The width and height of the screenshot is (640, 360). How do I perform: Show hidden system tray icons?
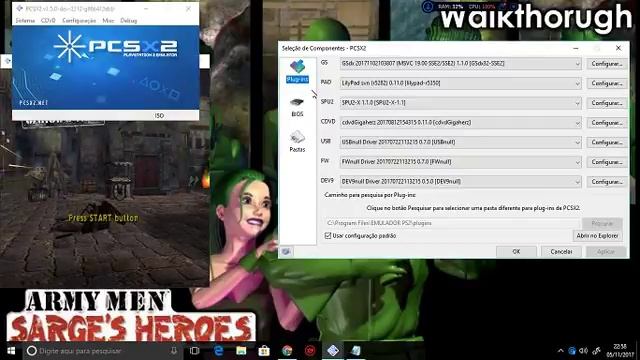pyautogui.click(x=560, y=351)
